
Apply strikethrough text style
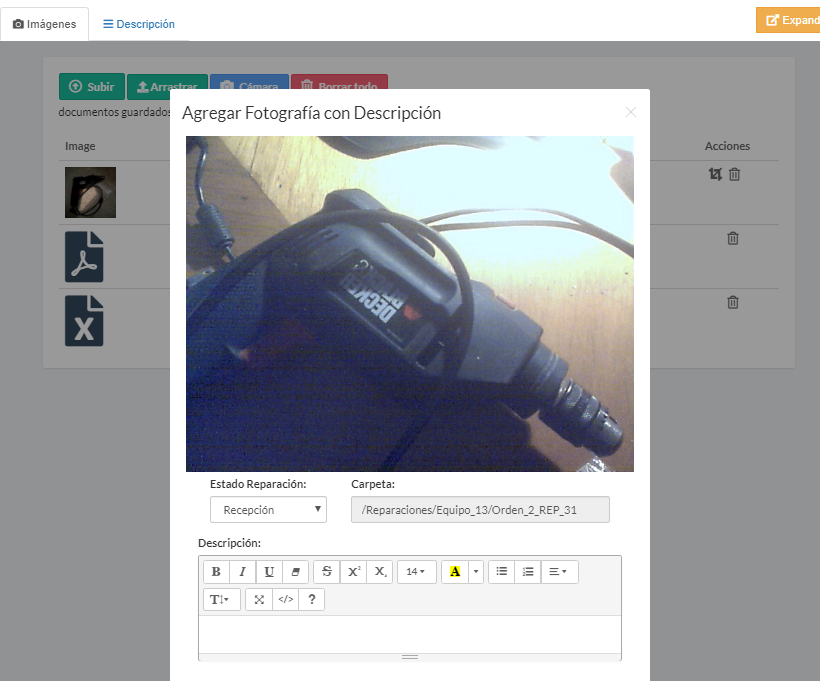327,572
